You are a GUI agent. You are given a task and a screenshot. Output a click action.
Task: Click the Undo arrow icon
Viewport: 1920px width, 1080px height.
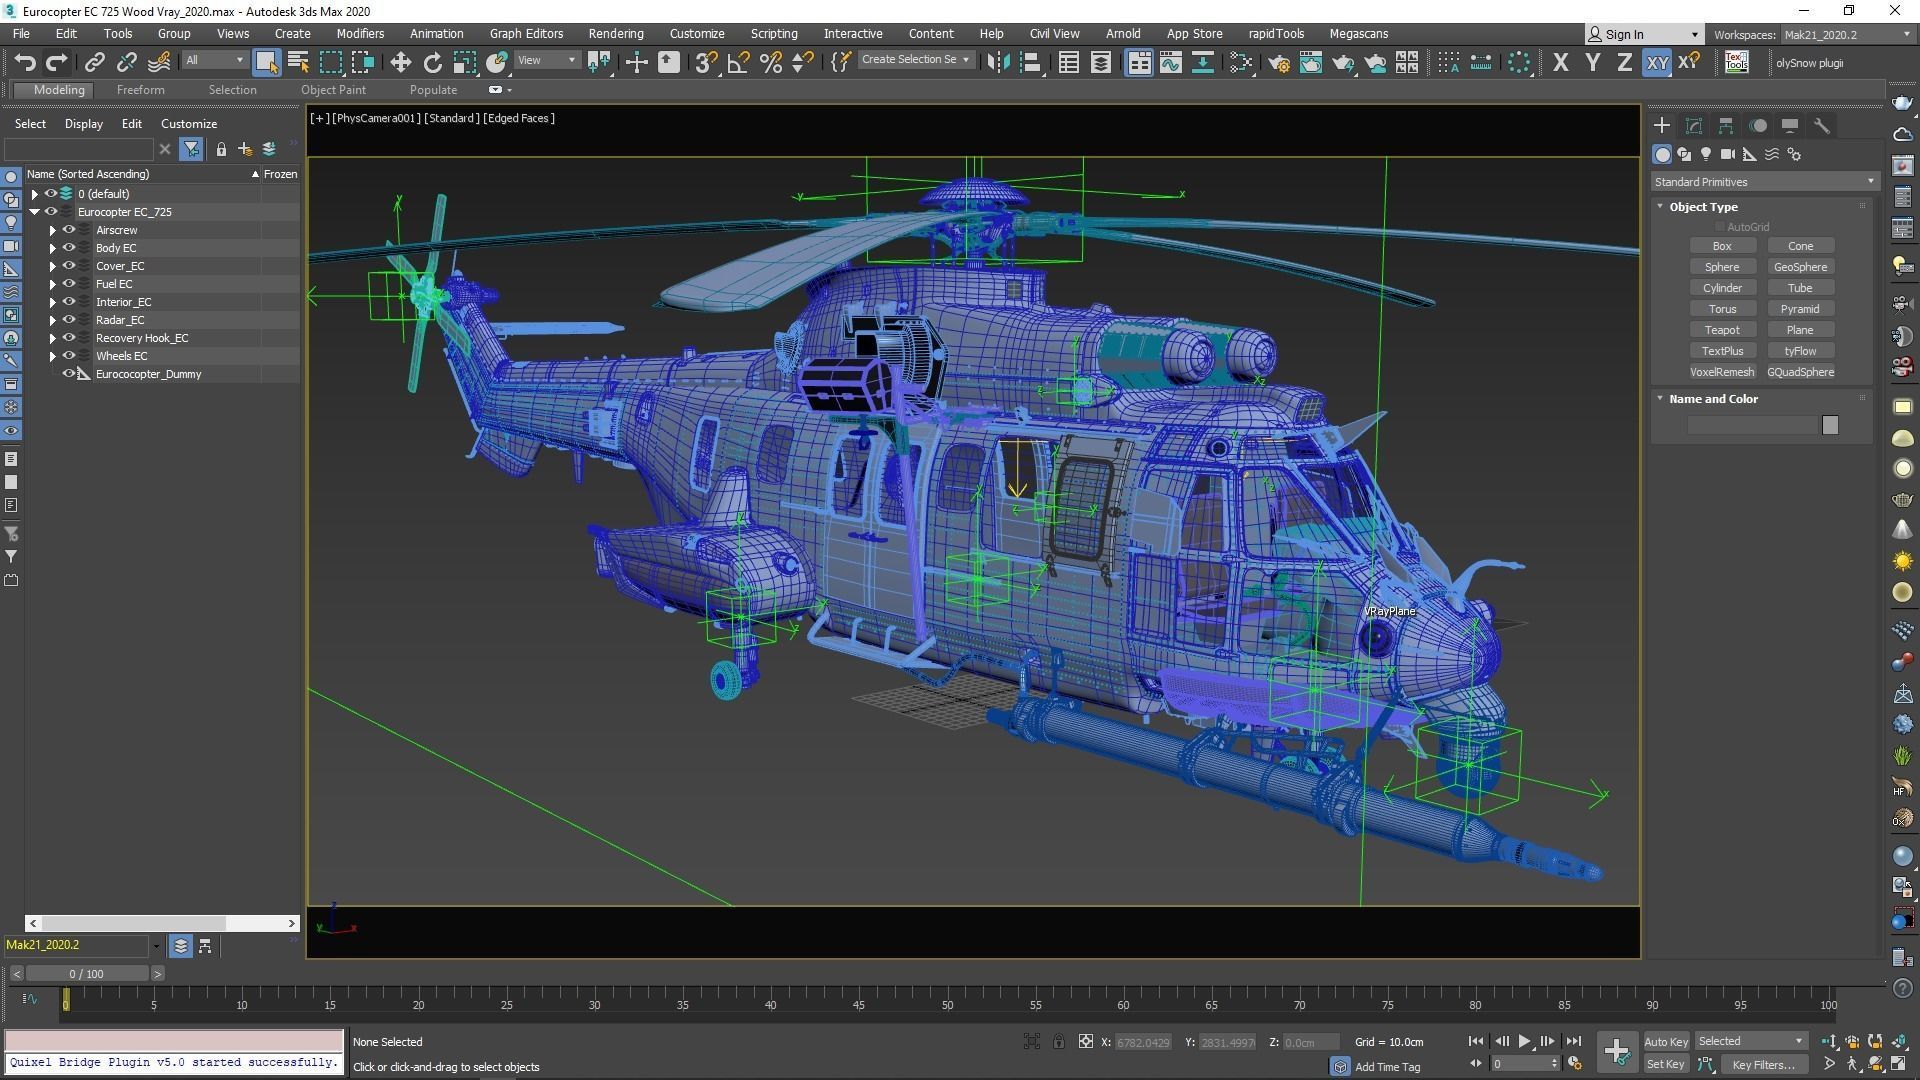click(x=25, y=63)
